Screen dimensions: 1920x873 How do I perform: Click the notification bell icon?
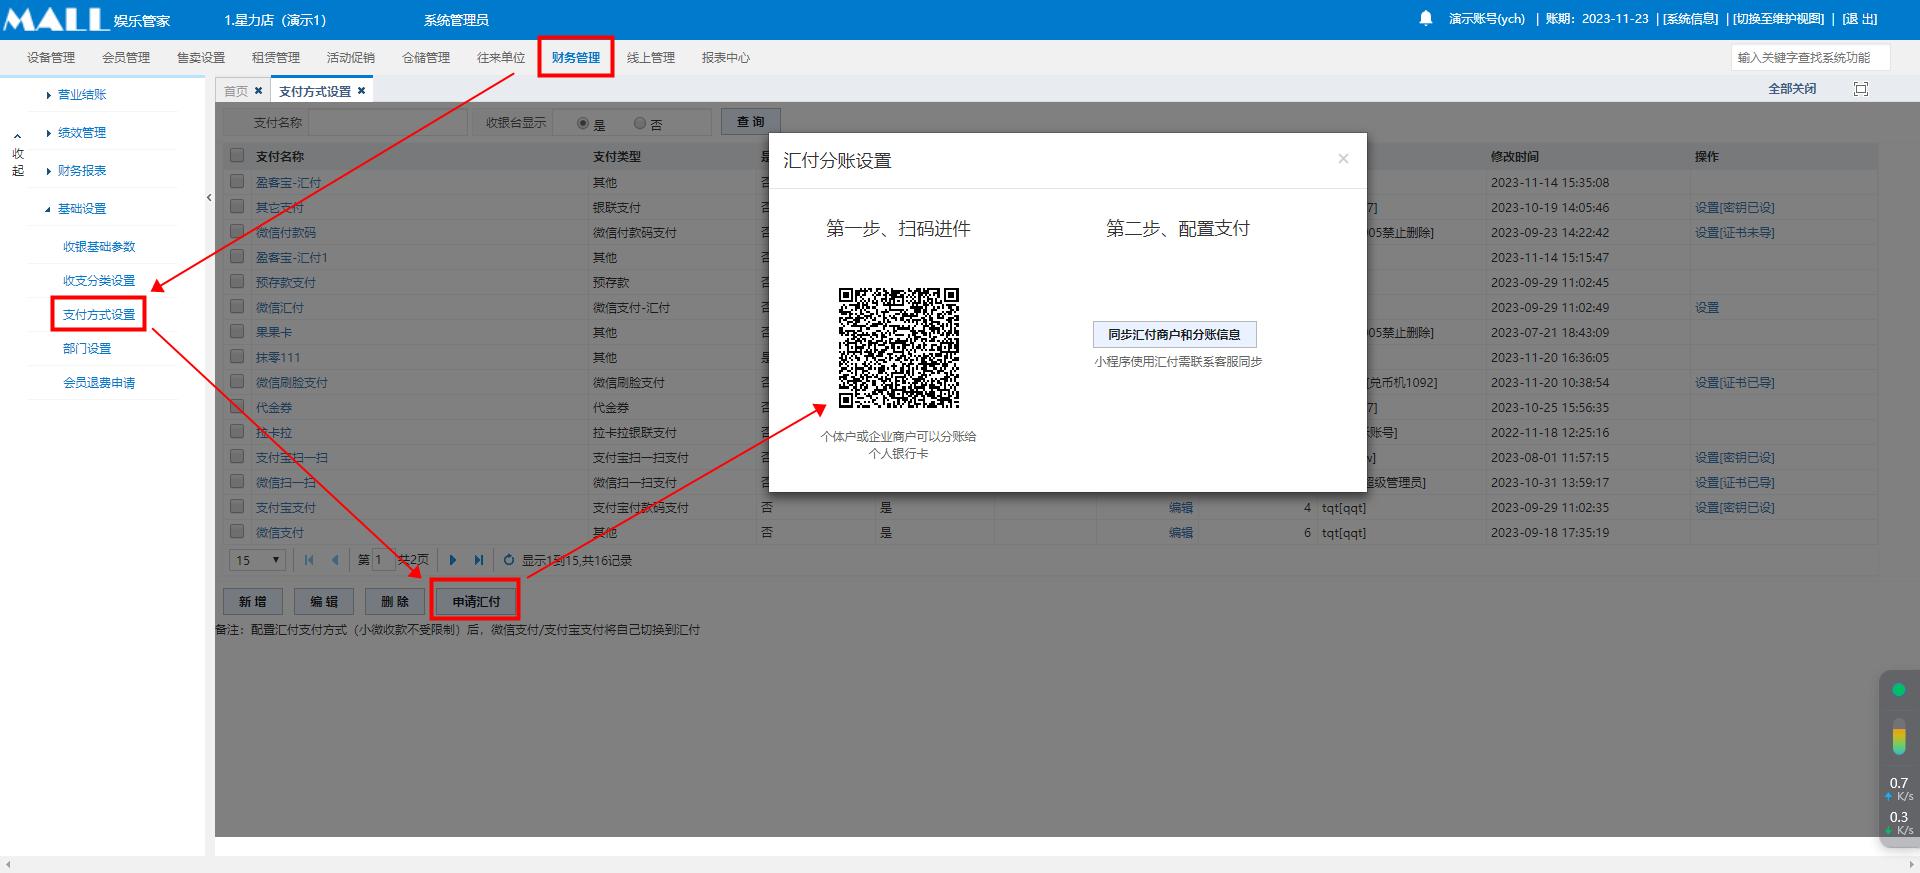pos(1426,18)
